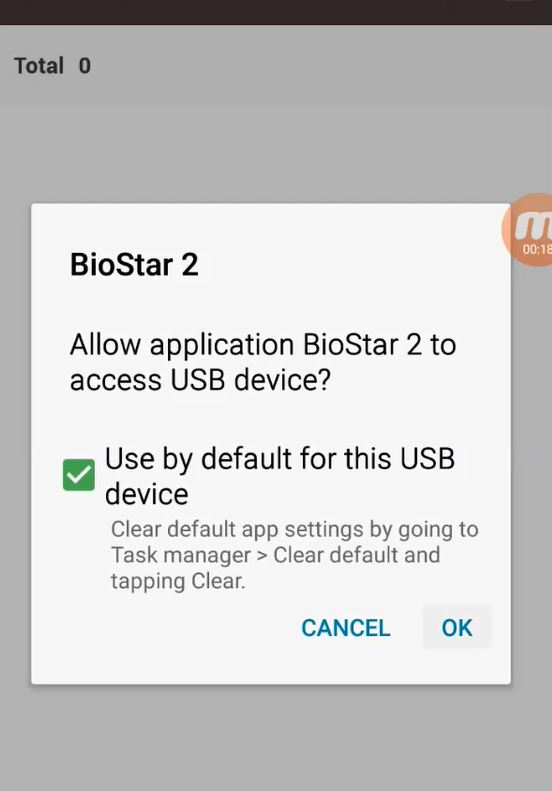Dismiss the dialog with CANCEL
This screenshot has height=791, width=552.
coord(346,628)
